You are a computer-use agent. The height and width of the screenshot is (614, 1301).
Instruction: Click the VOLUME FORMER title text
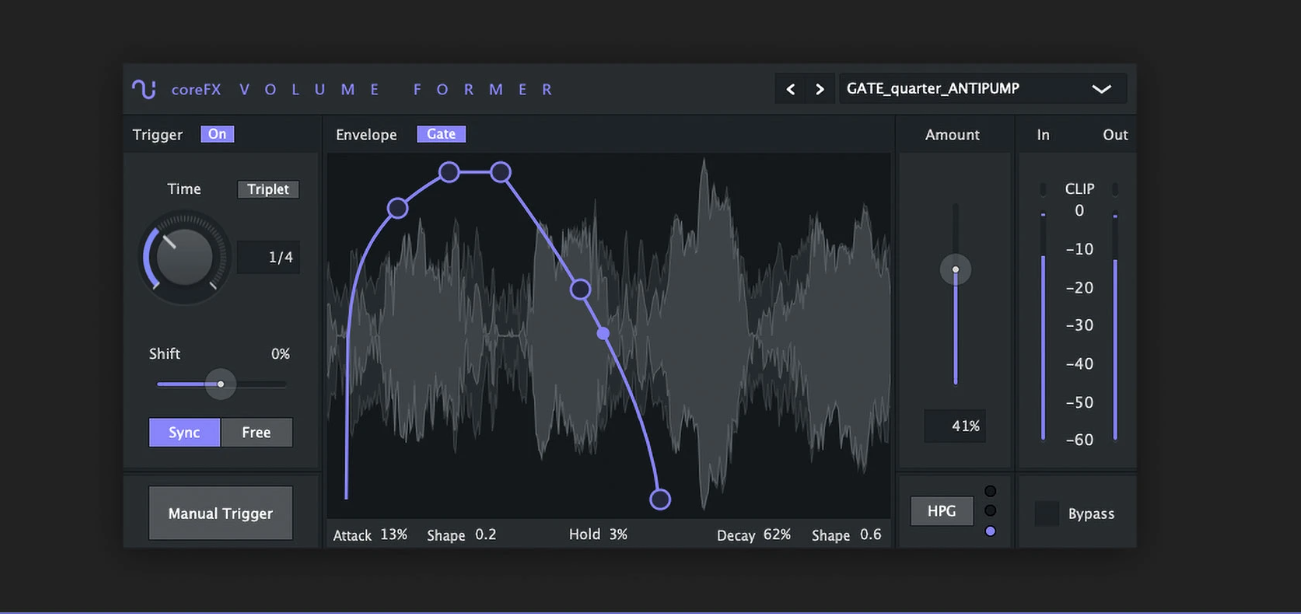coord(397,89)
